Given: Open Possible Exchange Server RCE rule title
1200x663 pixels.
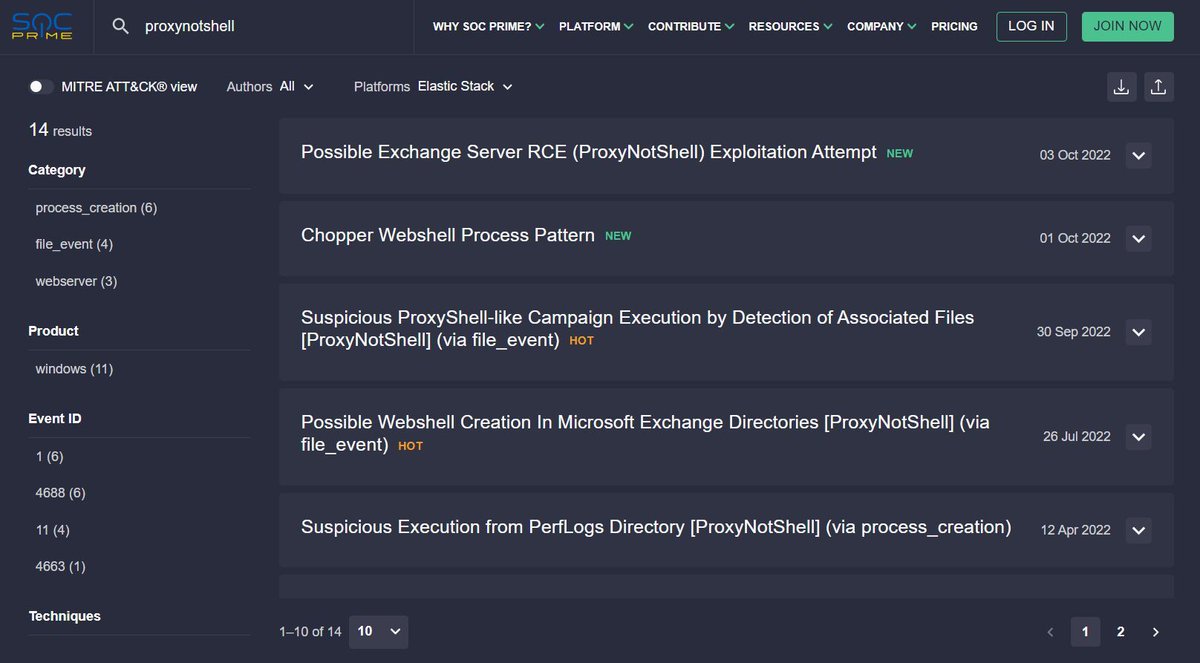Looking at the screenshot, I should click(588, 153).
